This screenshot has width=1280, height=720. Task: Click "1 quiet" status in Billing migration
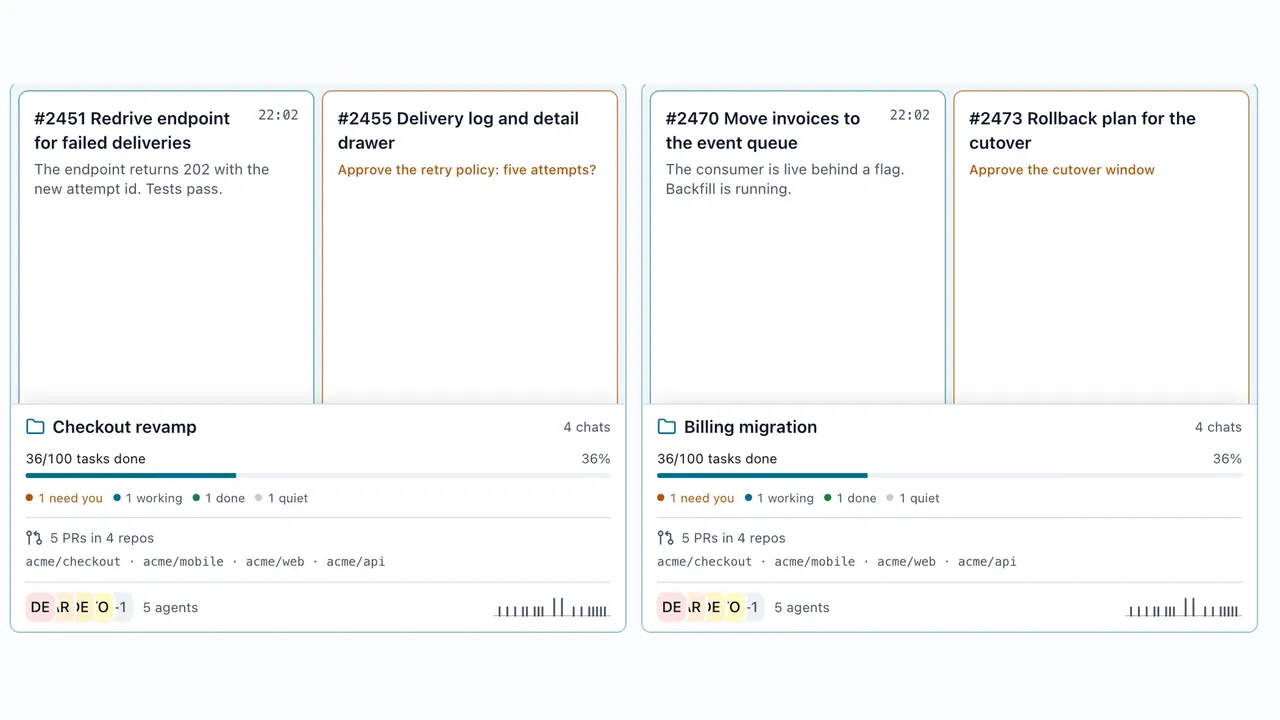[x=914, y=498]
